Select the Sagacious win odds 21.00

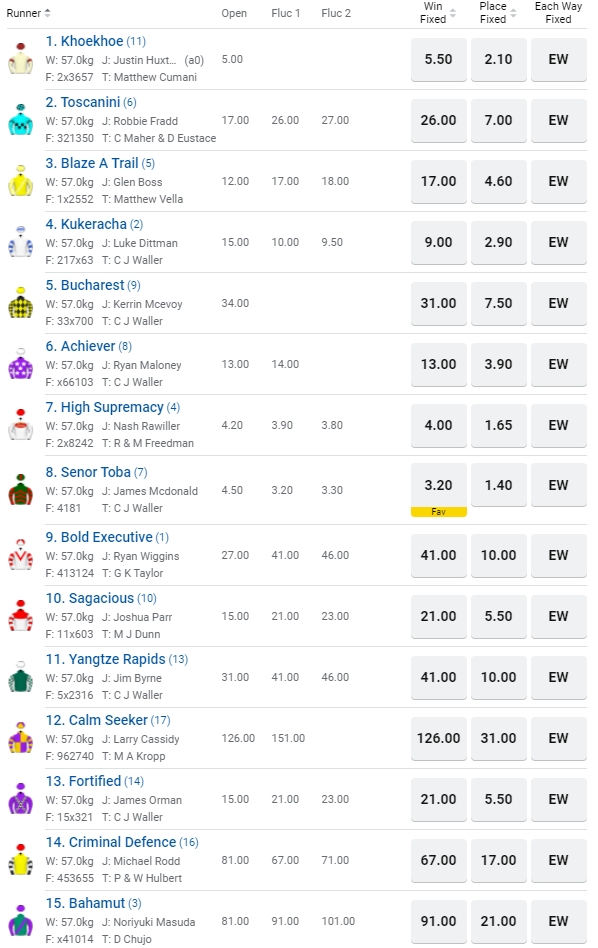click(x=438, y=617)
